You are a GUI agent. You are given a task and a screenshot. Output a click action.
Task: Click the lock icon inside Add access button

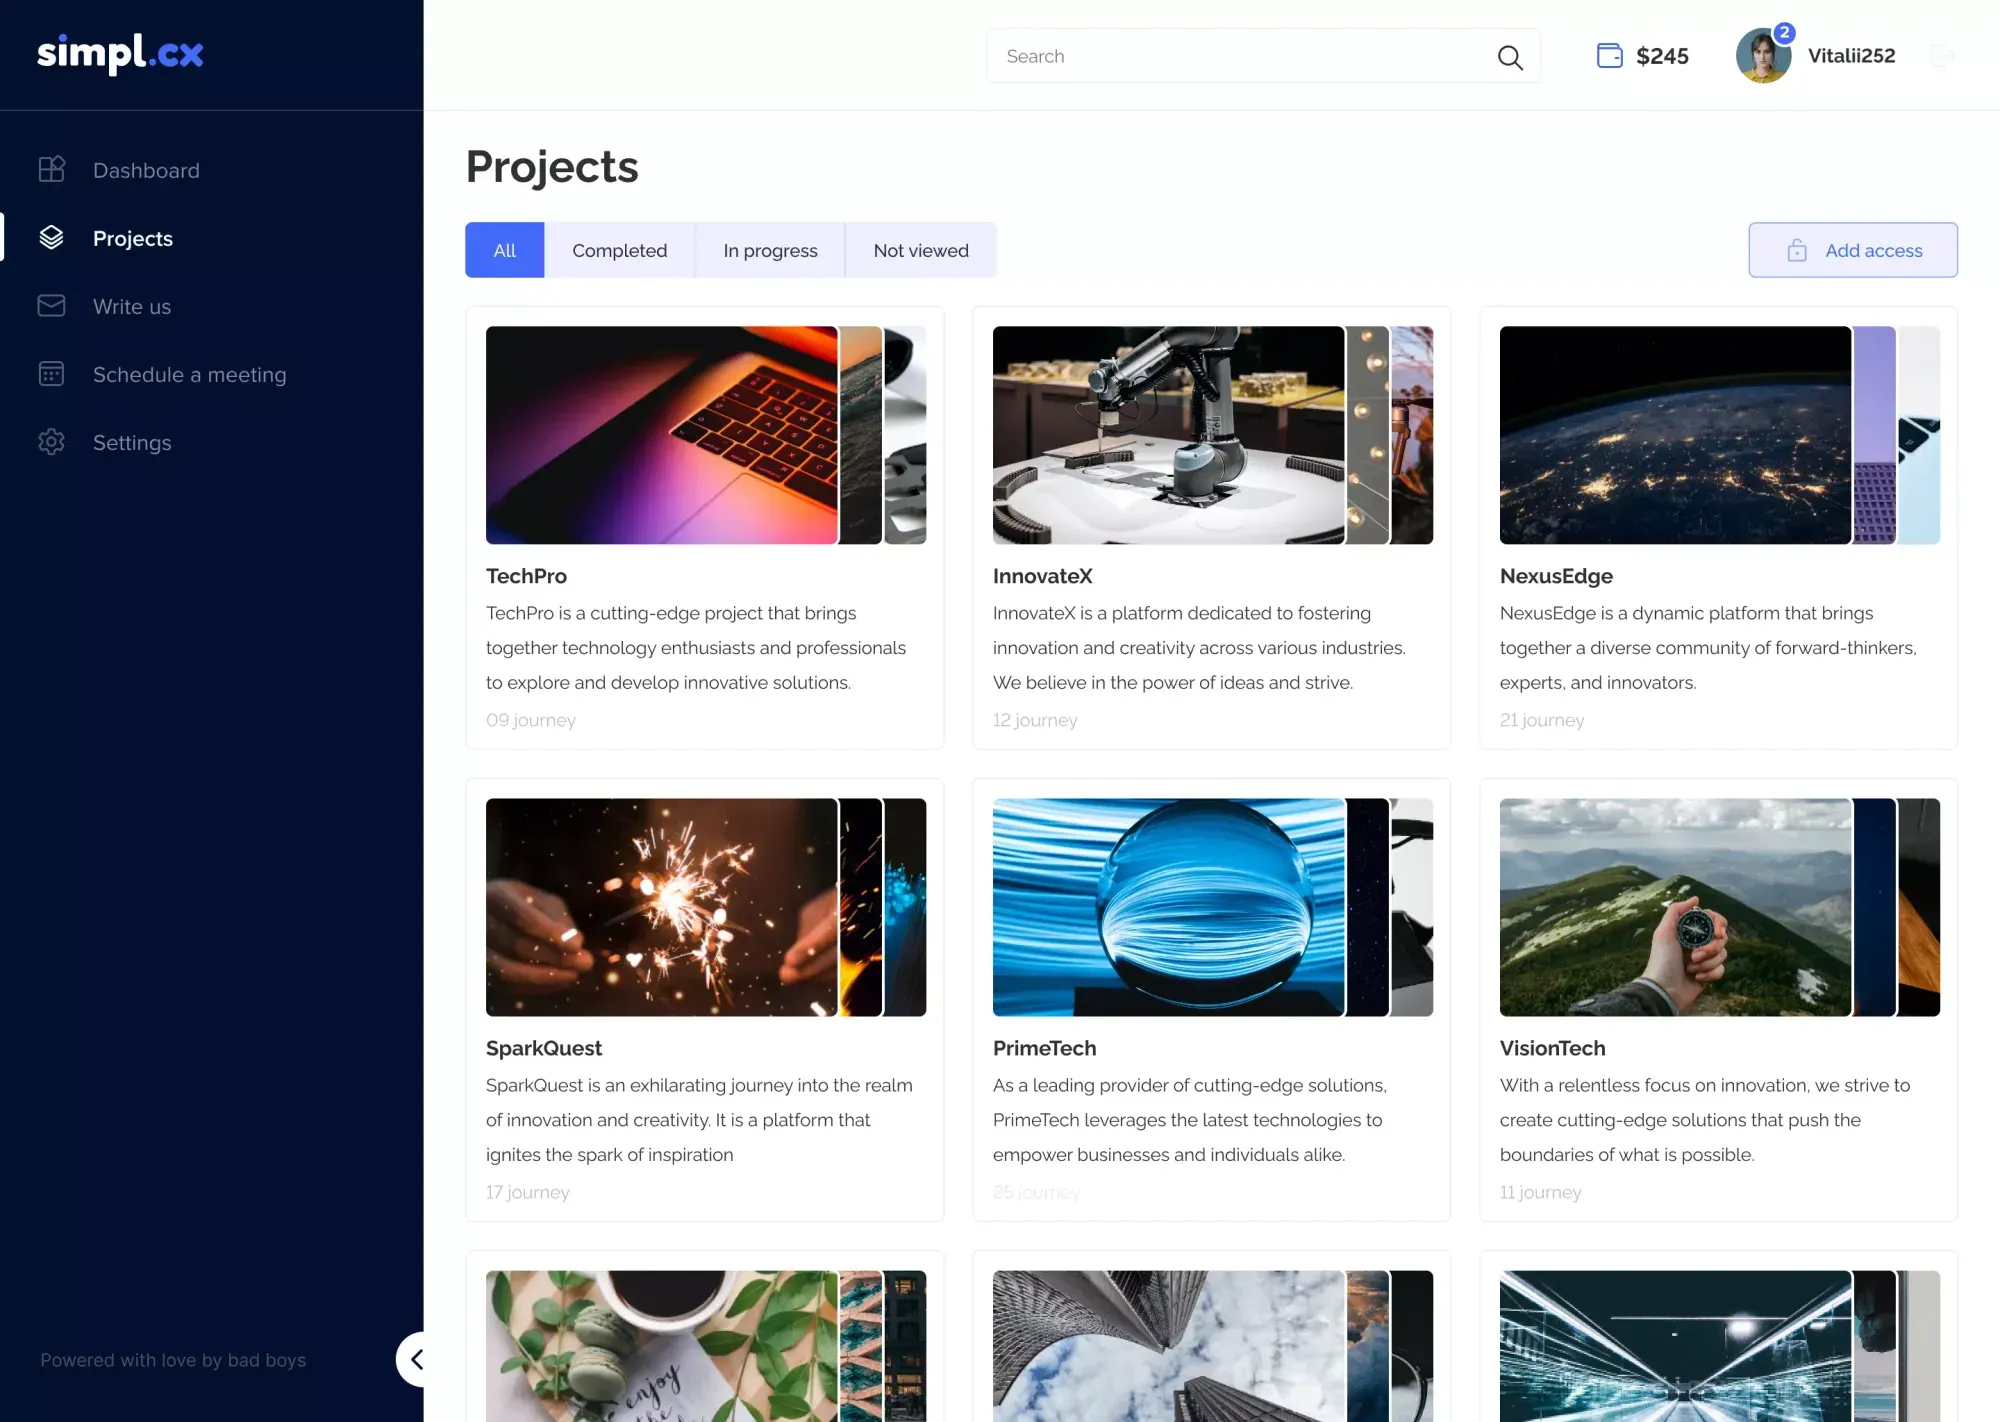pyautogui.click(x=1797, y=250)
